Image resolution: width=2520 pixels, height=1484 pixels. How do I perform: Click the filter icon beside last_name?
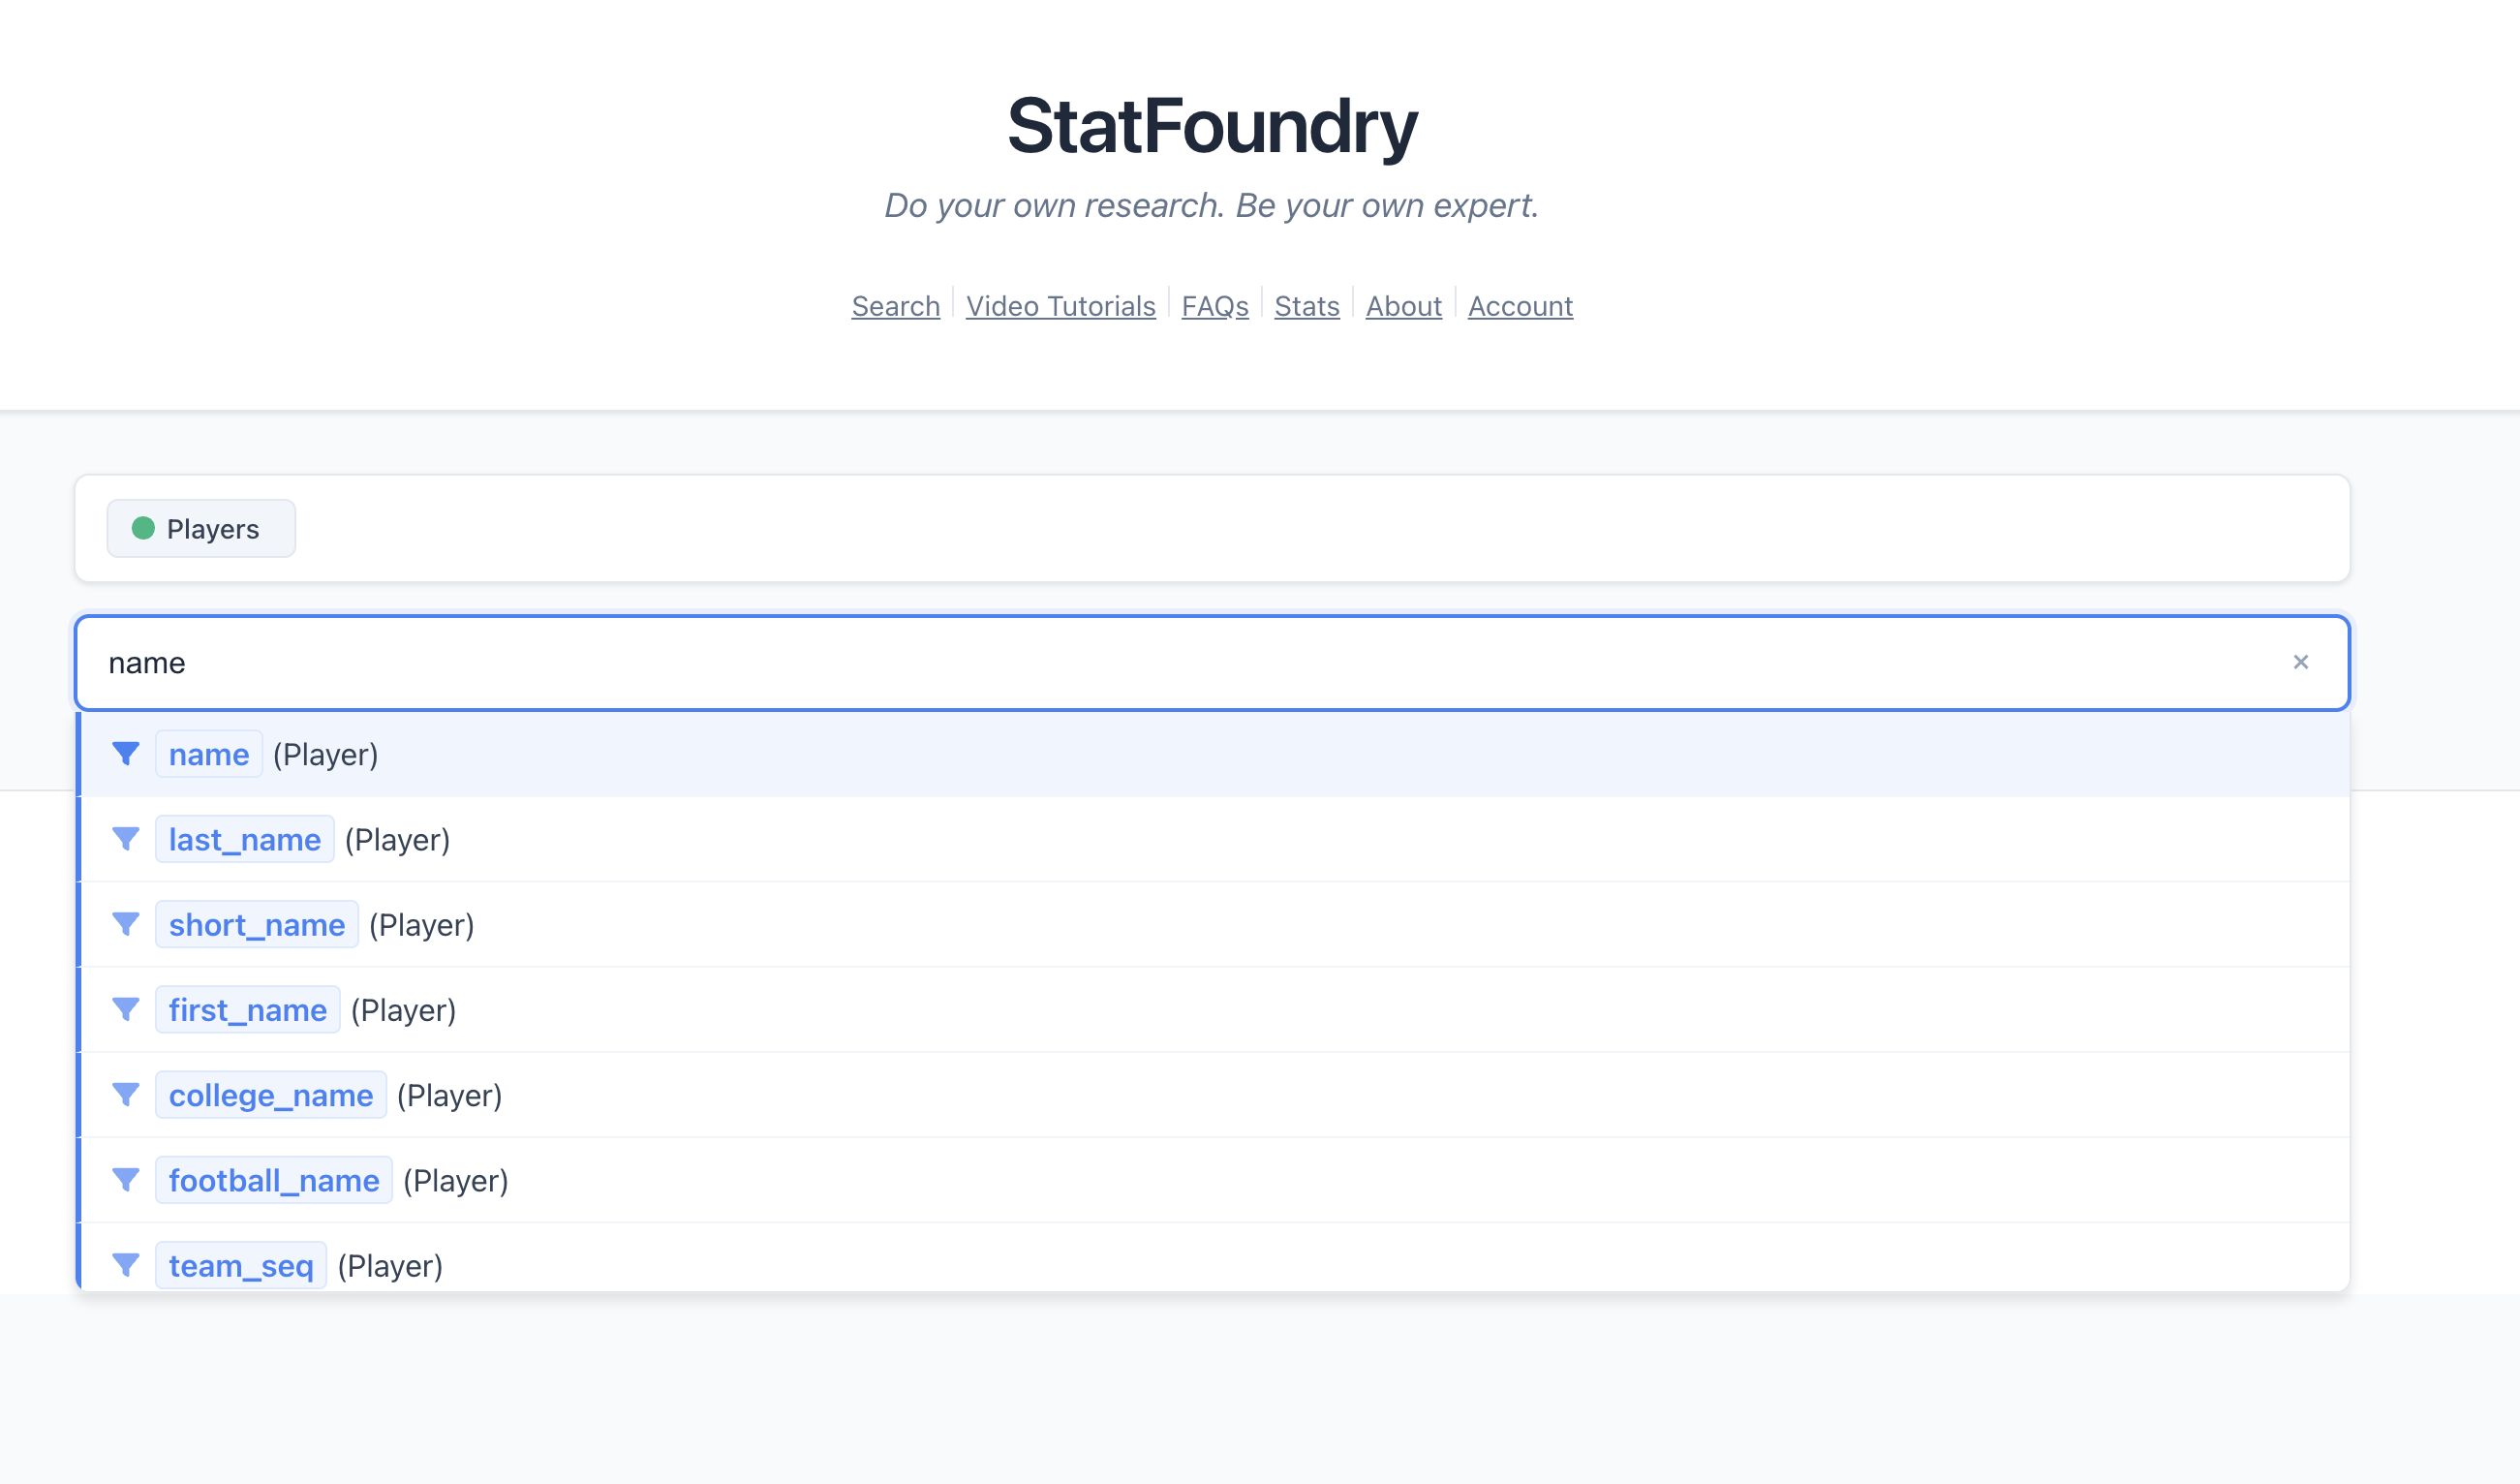pos(126,839)
